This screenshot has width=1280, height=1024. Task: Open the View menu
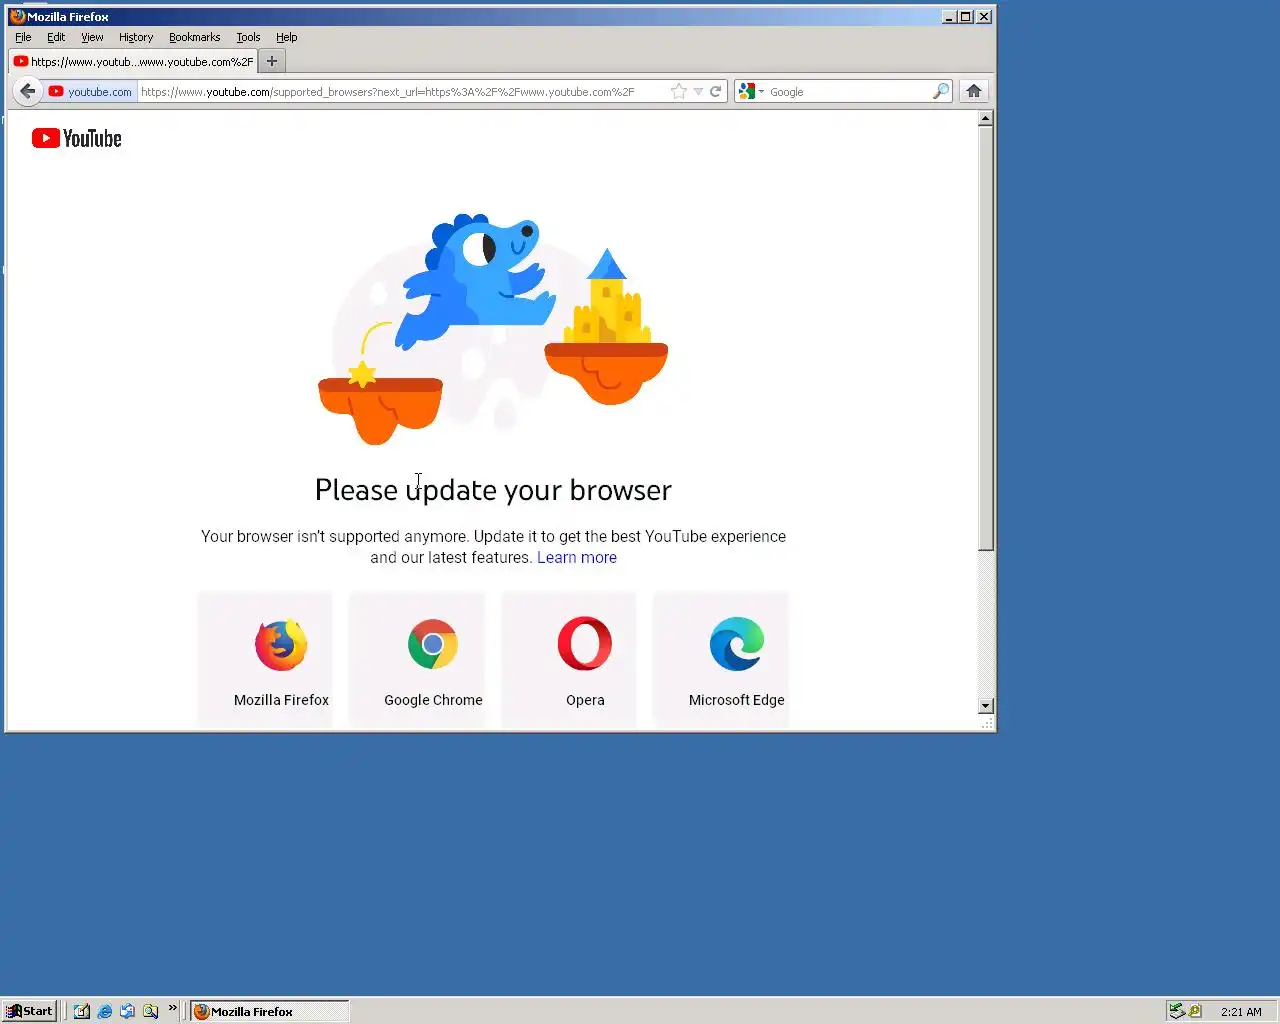[x=92, y=37]
